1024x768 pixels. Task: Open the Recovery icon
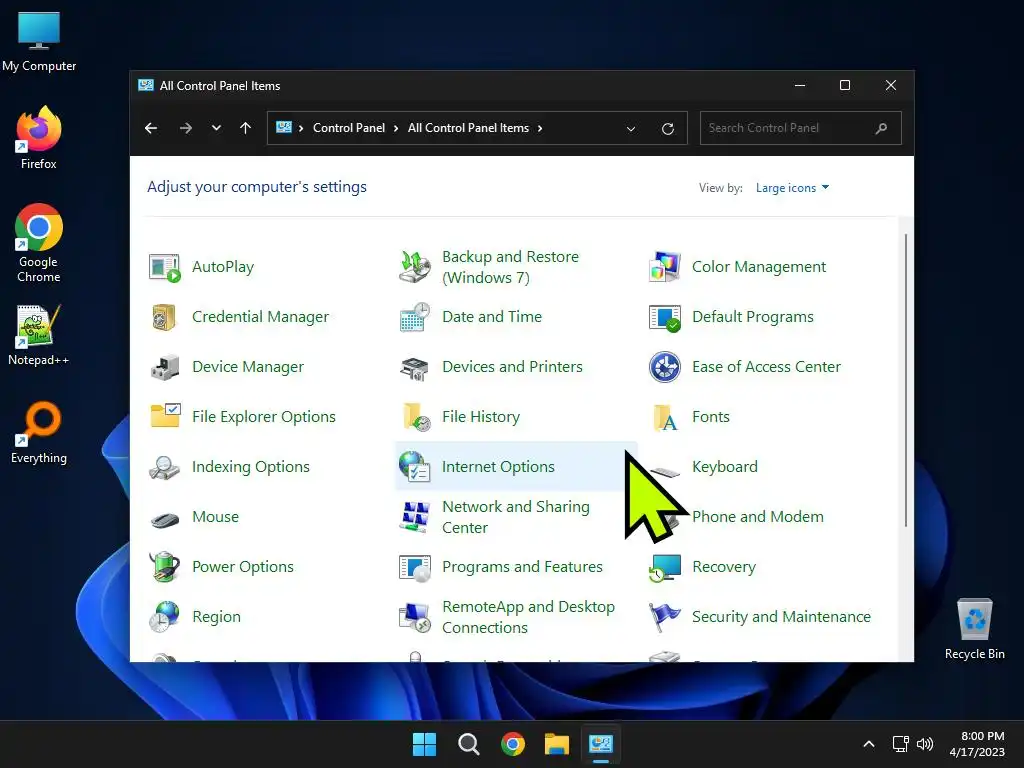pyautogui.click(x=665, y=568)
